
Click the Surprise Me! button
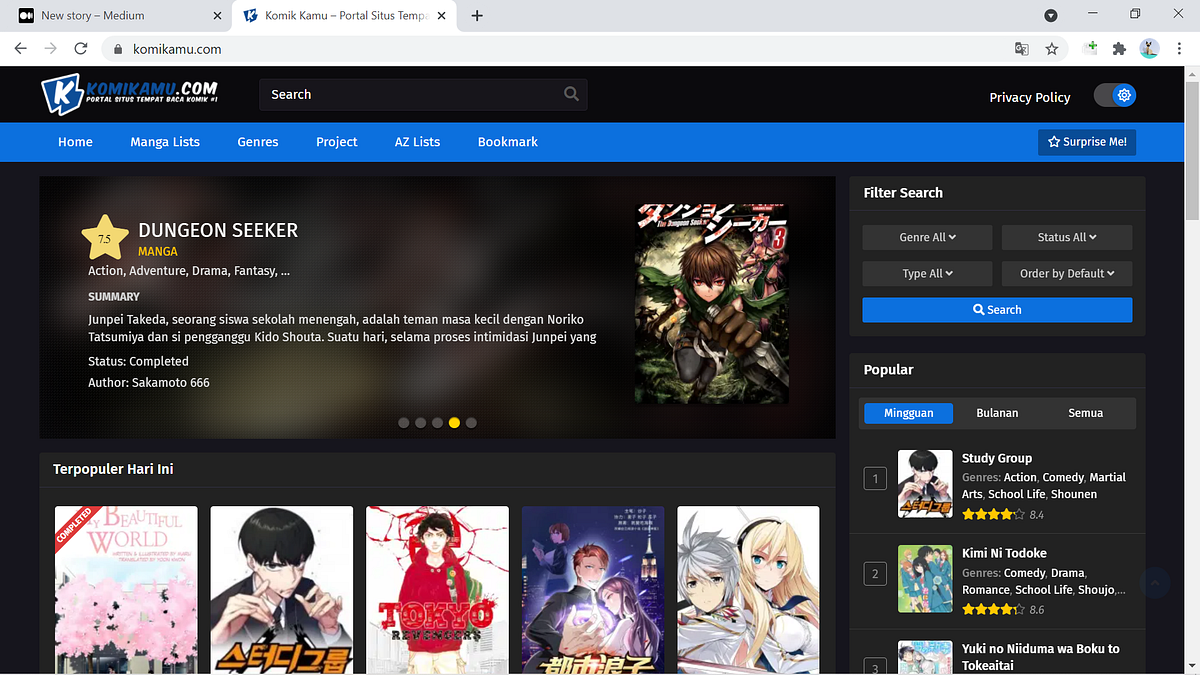pyautogui.click(x=1087, y=142)
